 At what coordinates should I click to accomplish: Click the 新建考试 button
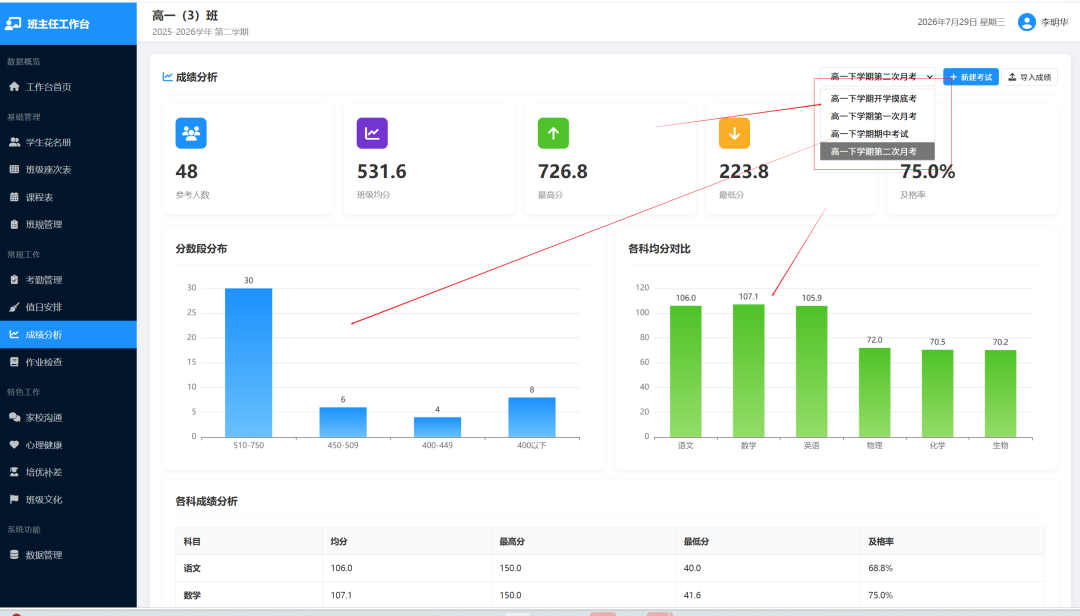coord(970,77)
